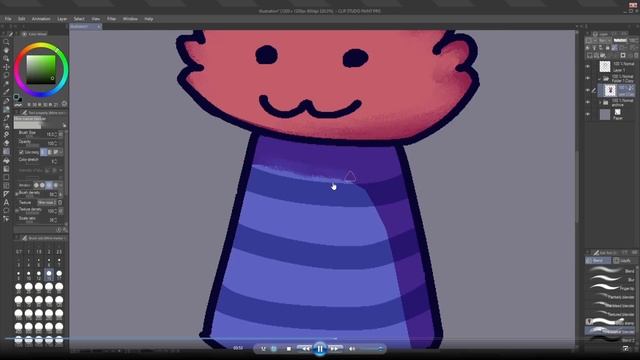This screenshot has height=360, width=640.
Task: Select the Airbrush tool
Action: (6, 126)
